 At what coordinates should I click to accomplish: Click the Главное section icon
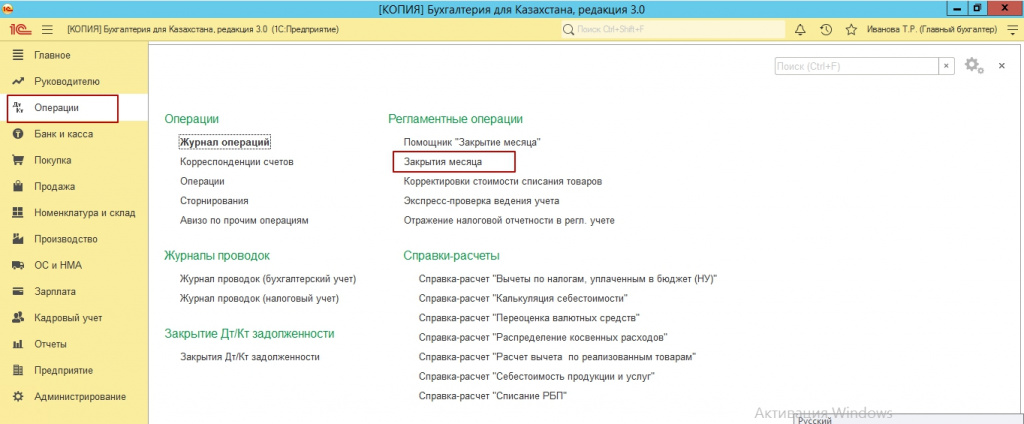click(18, 56)
